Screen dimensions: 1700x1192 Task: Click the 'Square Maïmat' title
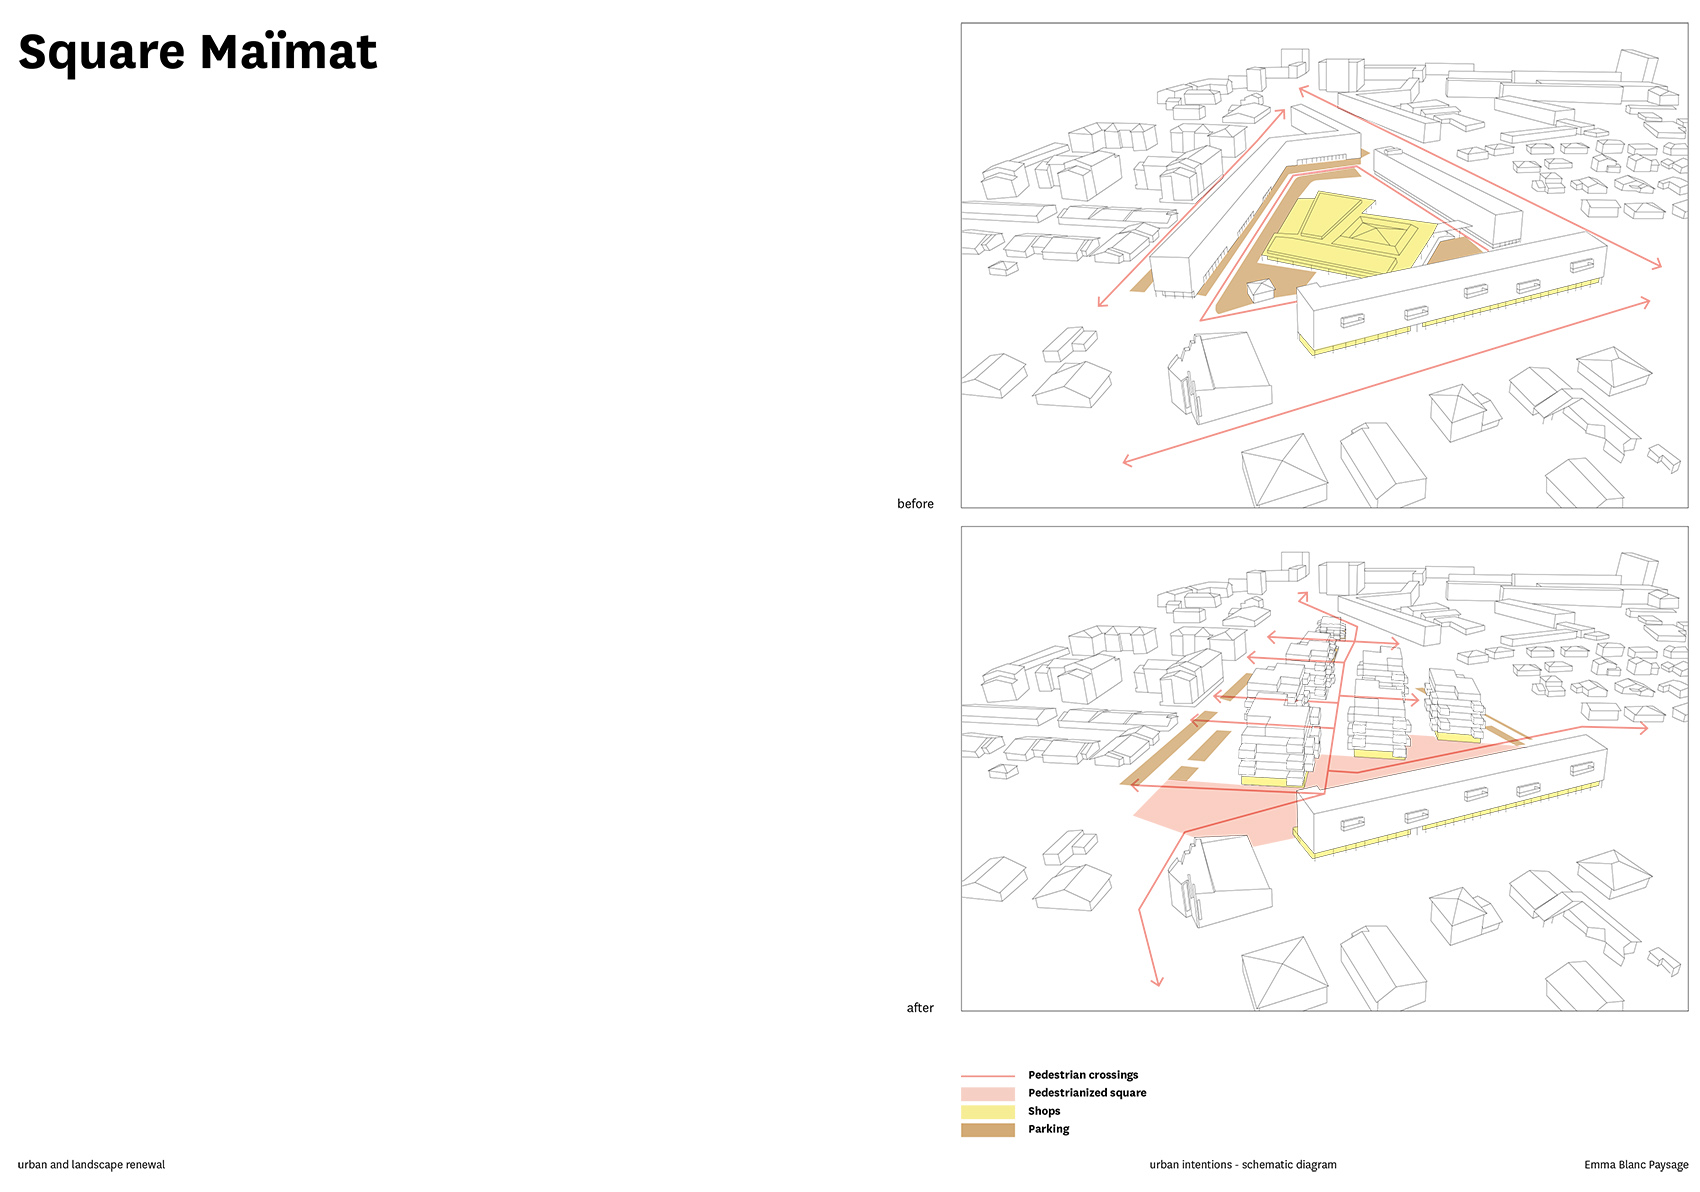coord(198,53)
